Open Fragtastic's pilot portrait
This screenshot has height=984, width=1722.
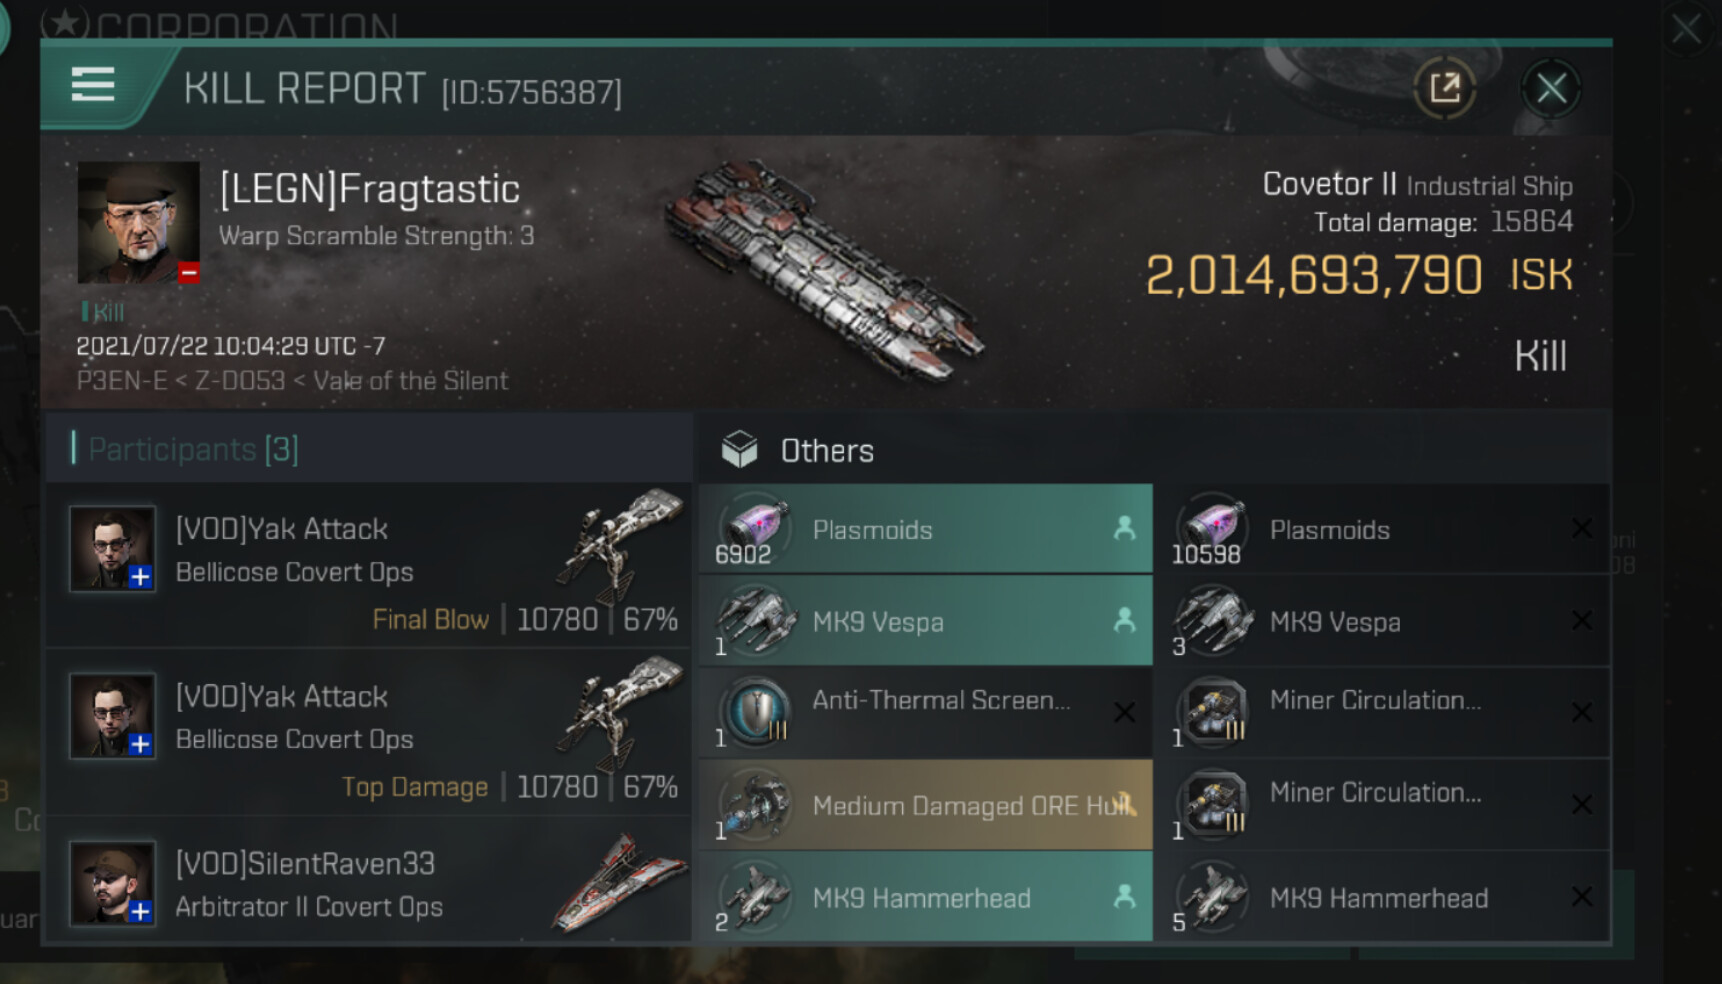(138, 222)
